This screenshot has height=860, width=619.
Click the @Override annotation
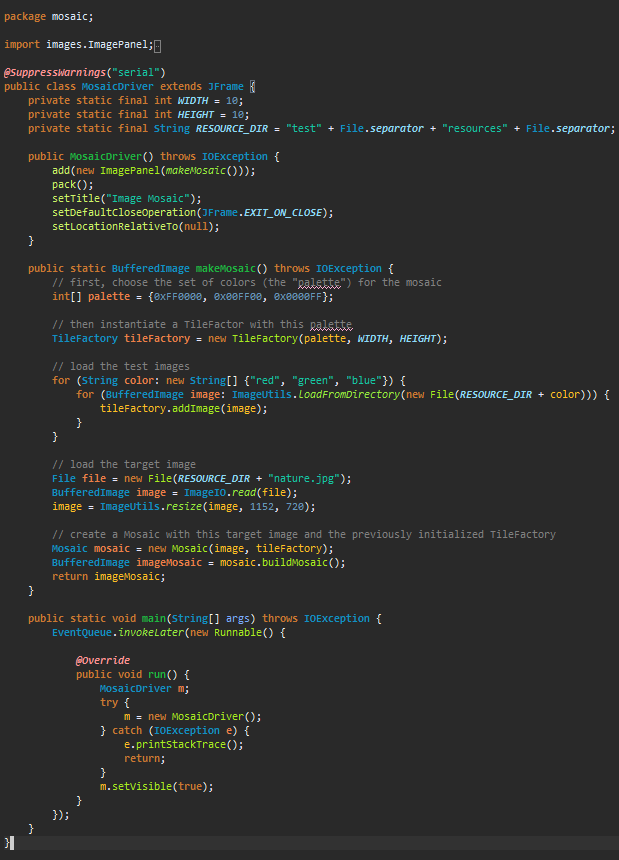pos(103,660)
